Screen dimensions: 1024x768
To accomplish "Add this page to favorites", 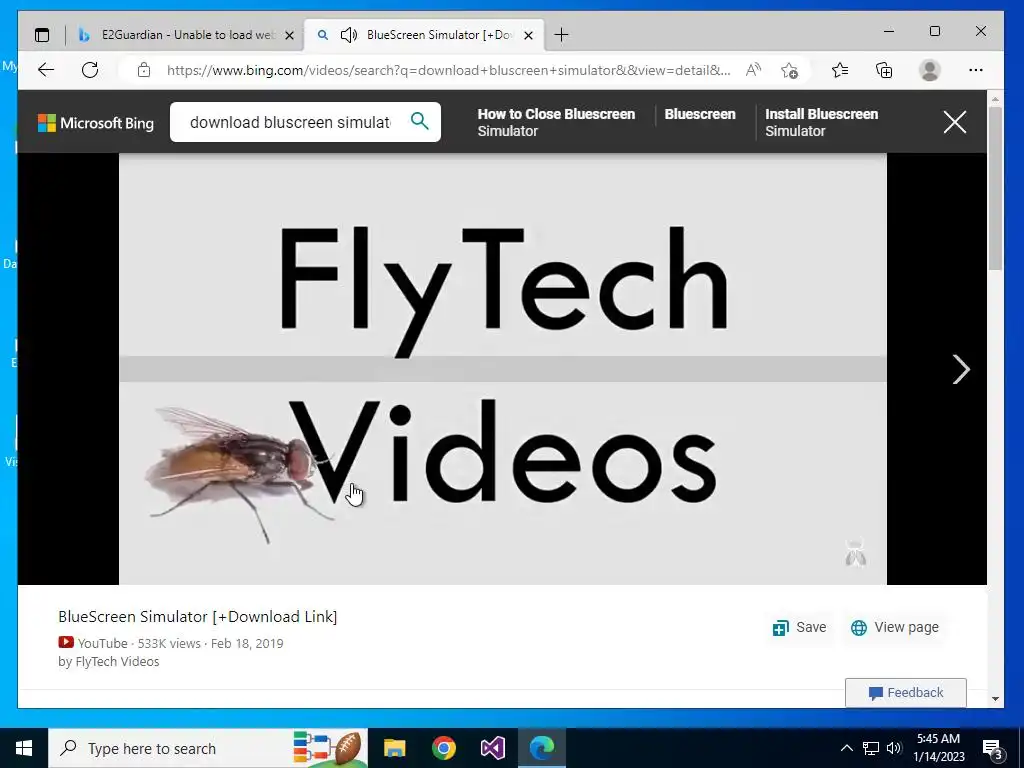I will 789,70.
